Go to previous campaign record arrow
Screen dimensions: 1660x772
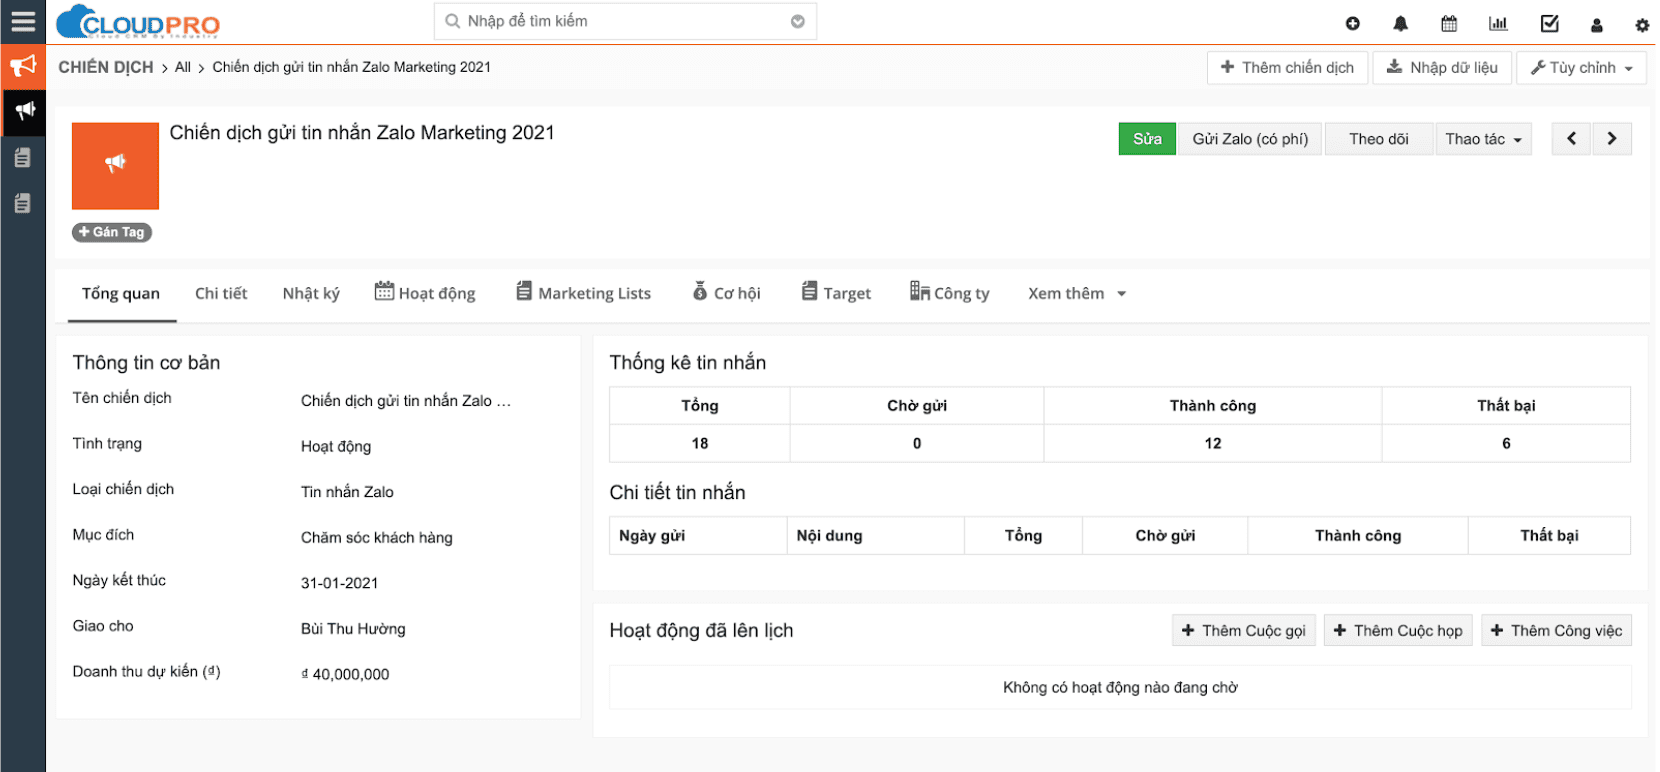(x=1571, y=139)
